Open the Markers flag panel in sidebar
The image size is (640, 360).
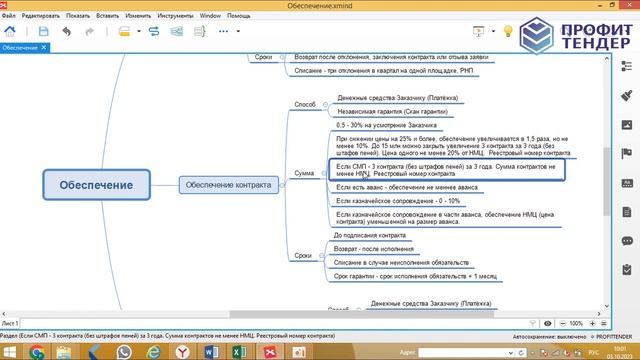coord(627,153)
